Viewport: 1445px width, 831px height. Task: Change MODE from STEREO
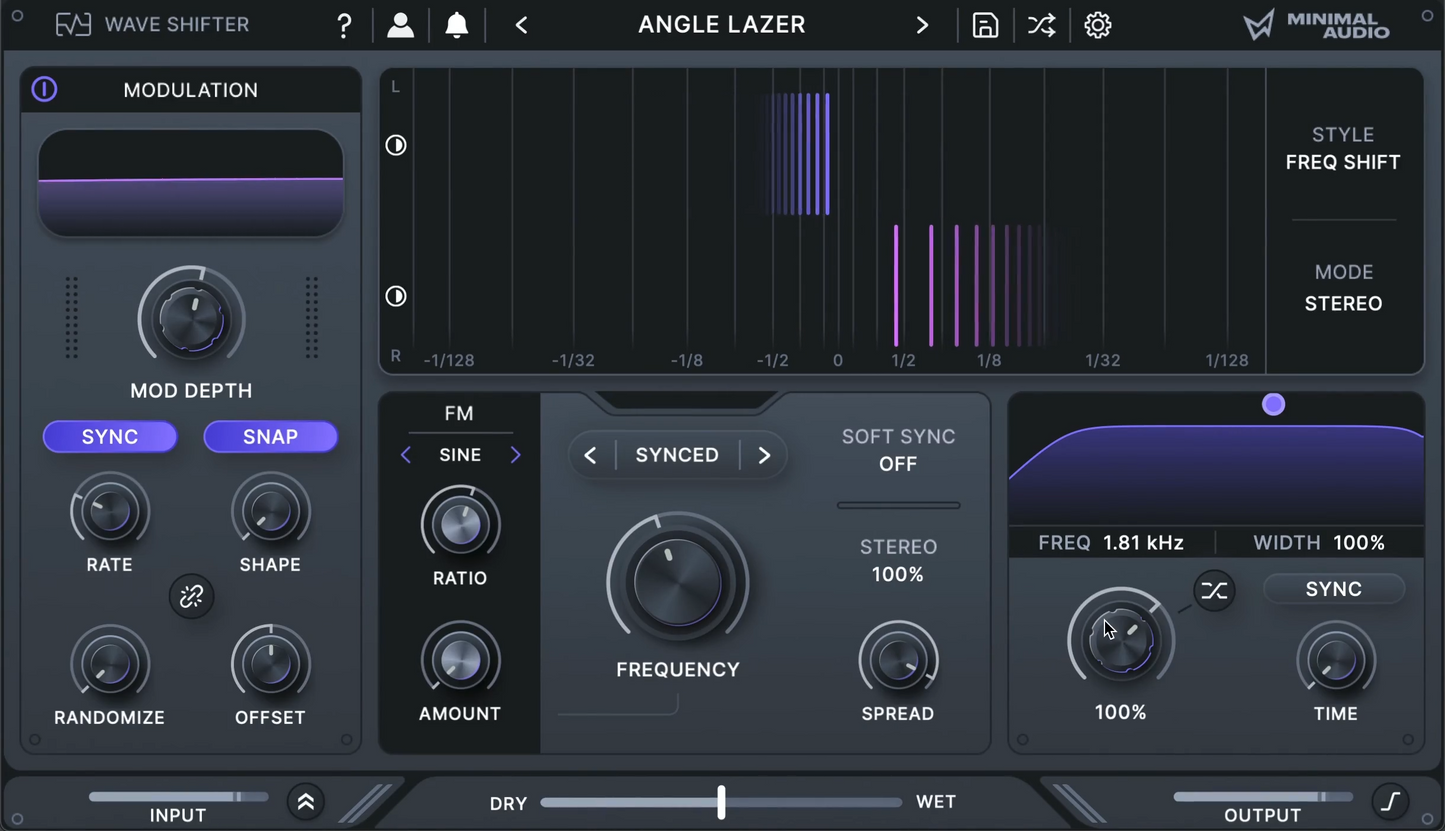point(1343,303)
